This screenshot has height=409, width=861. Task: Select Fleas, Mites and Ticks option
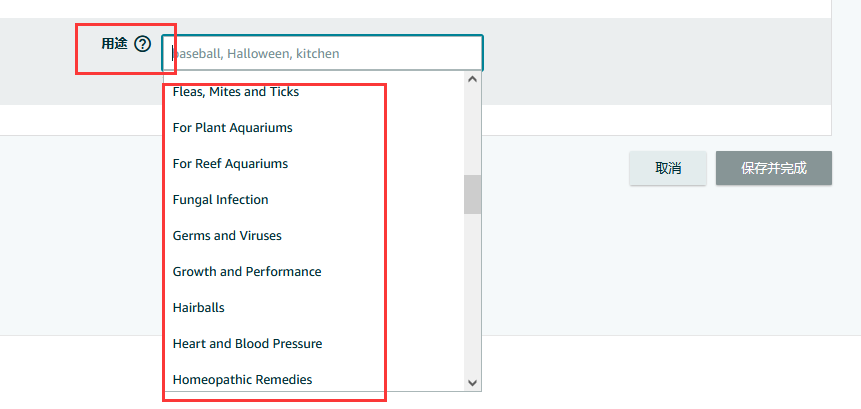(236, 92)
